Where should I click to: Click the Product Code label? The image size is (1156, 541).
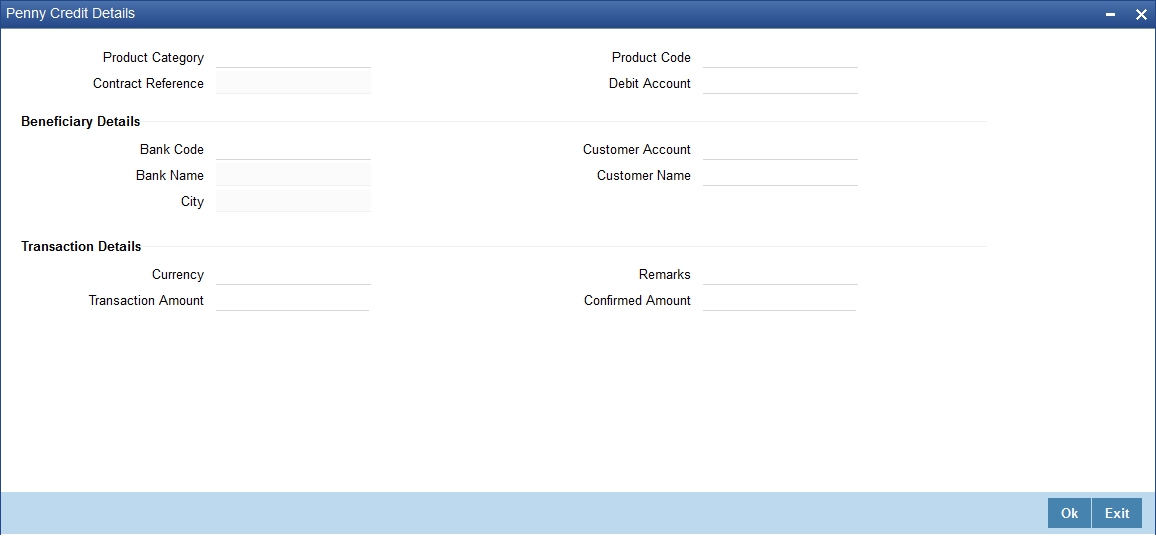point(651,57)
